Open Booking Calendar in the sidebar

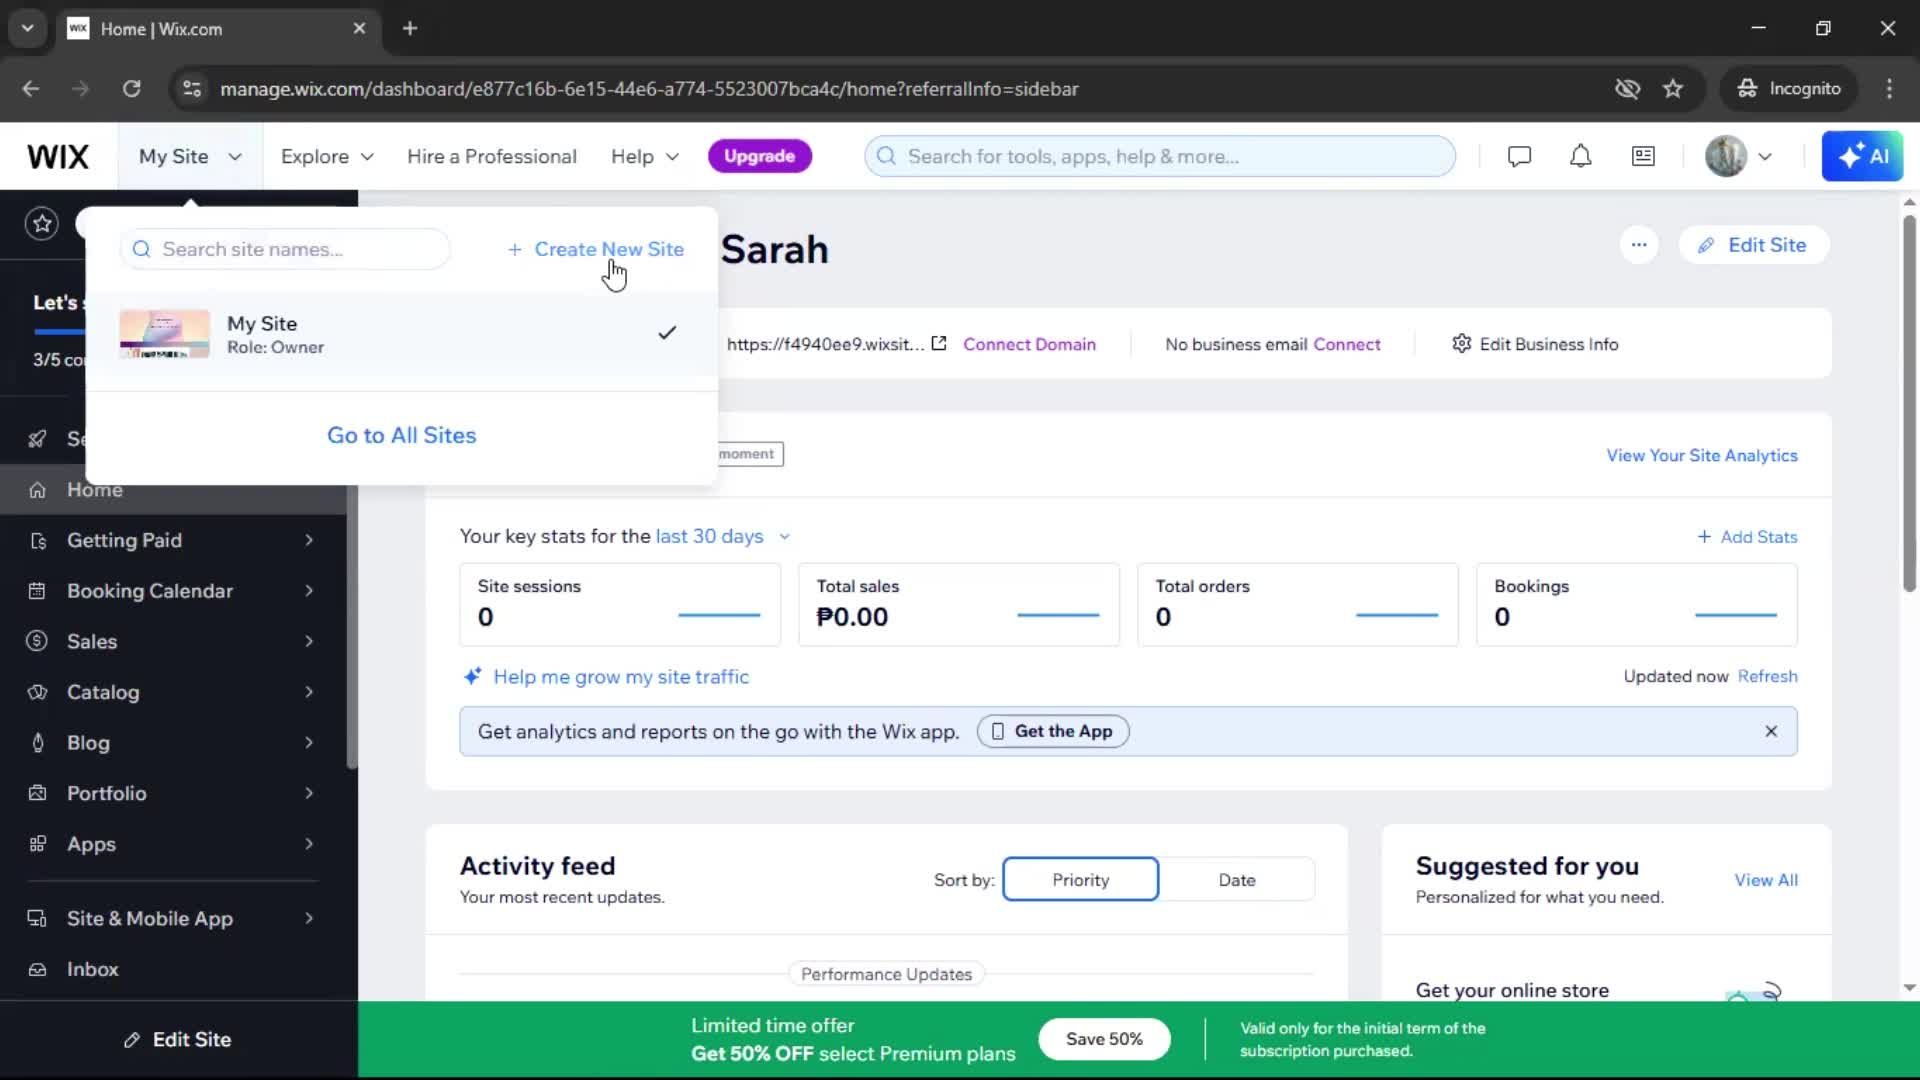[x=173, y=591]
